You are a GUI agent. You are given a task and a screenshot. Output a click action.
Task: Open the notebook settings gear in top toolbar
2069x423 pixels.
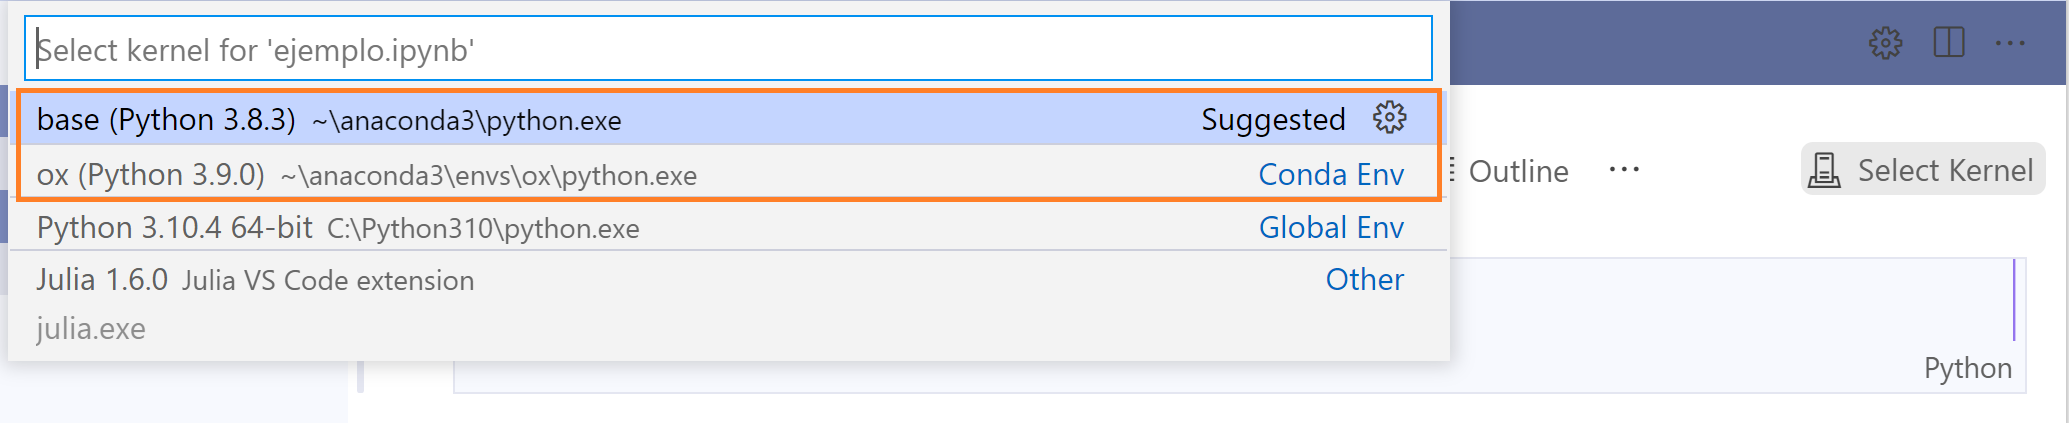pyautogui.click(x=1885, y=43)
